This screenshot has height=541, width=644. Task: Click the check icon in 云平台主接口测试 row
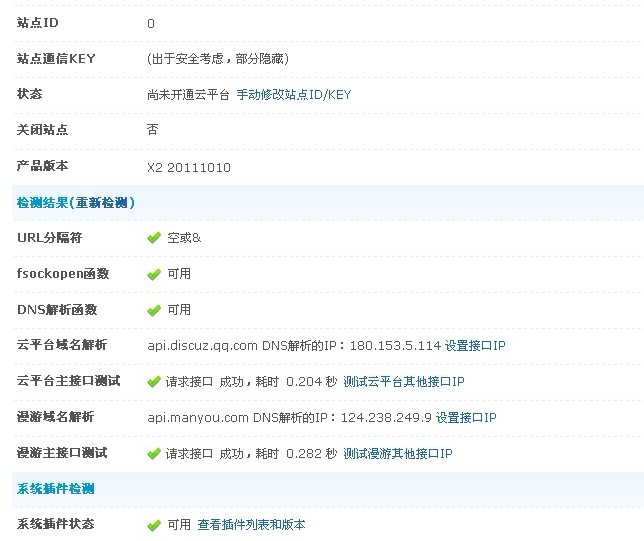click(x=154, y=382)
